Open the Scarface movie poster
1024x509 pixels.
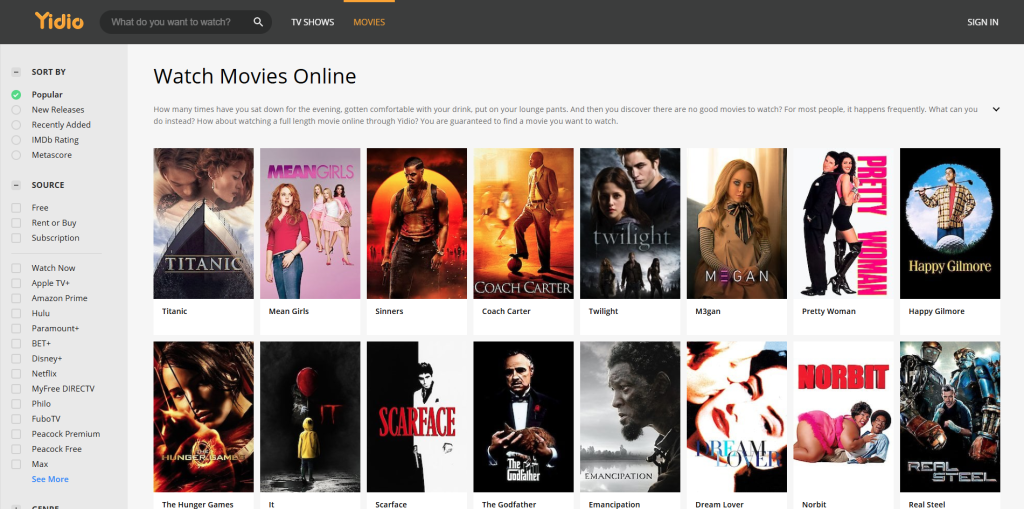coord(417,417)
